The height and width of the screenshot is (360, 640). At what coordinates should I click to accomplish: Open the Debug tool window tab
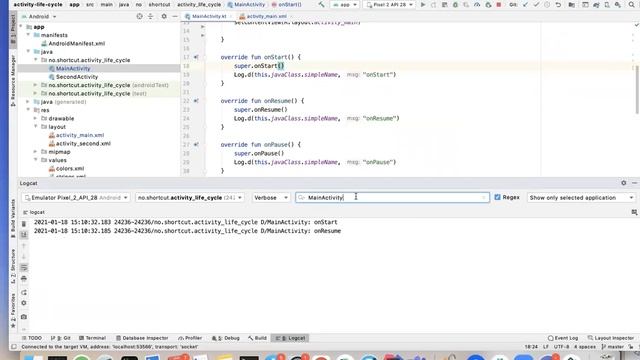point(226,338)
